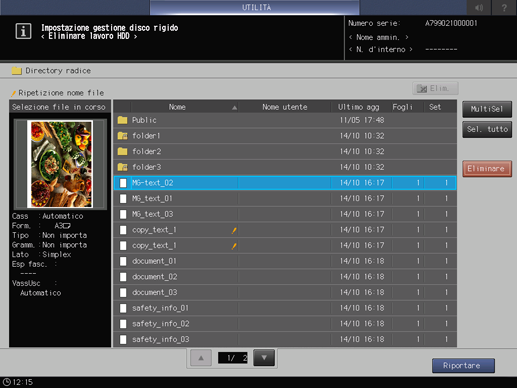Click the serial number A799021000001
This screenshot has height=388, width=517.
coord(451,23)
